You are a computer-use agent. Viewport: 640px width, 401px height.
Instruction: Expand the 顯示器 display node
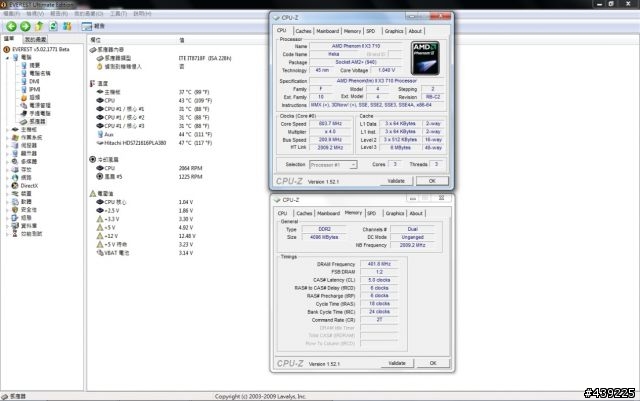click(7, 154)
